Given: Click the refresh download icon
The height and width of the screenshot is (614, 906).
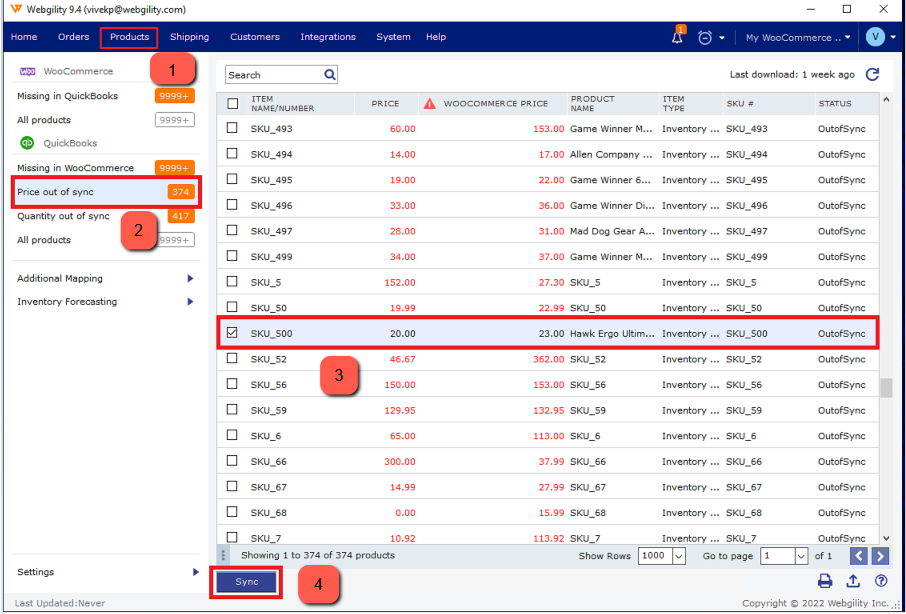Looking at the screenshot, I should (872, 75).
